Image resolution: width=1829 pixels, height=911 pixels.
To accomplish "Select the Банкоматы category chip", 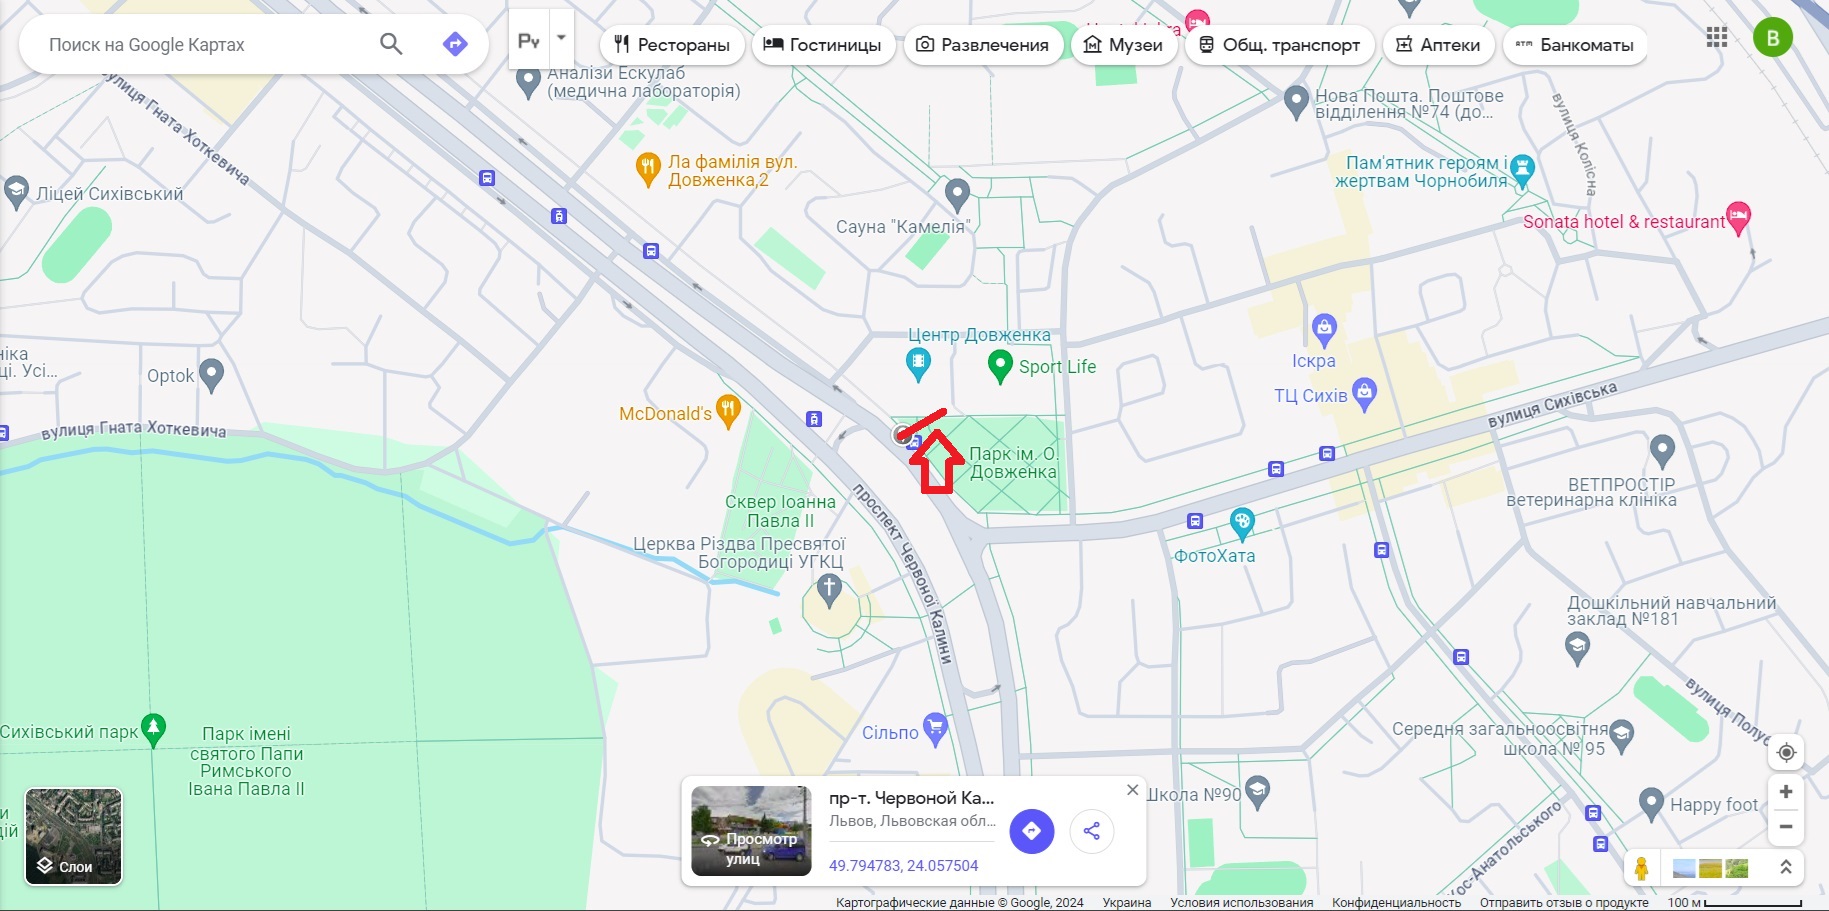I will click(x=1575, y=45).
